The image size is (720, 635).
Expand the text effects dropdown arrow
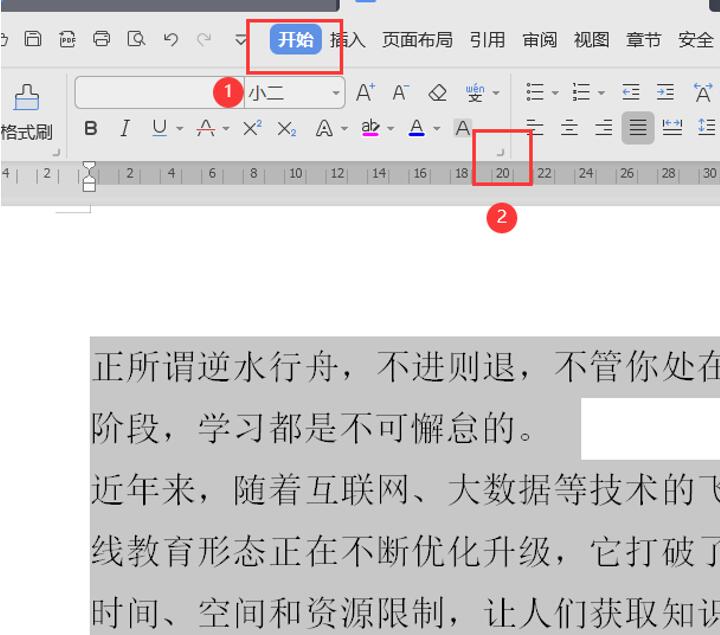(344, 129)
